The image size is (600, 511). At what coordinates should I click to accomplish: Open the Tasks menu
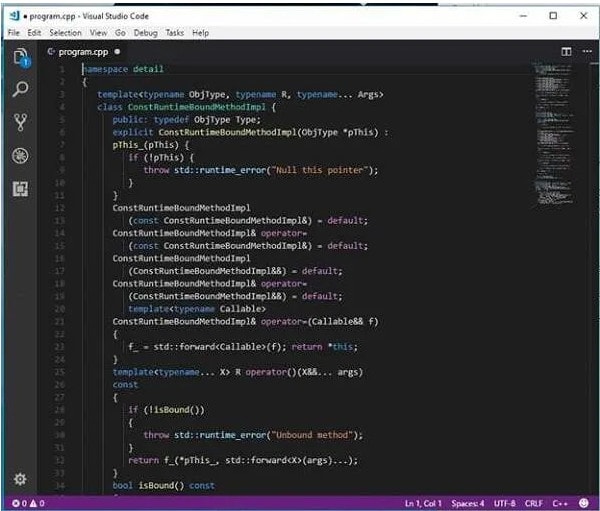[x=174, y=33]
